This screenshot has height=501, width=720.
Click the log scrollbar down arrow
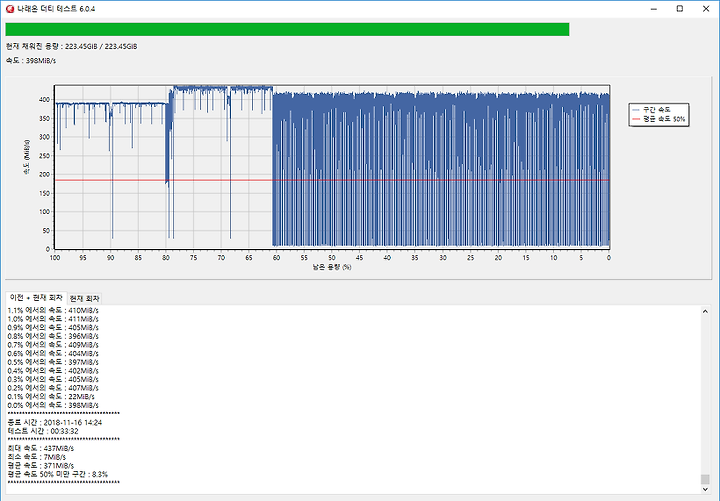coord(705,490)
